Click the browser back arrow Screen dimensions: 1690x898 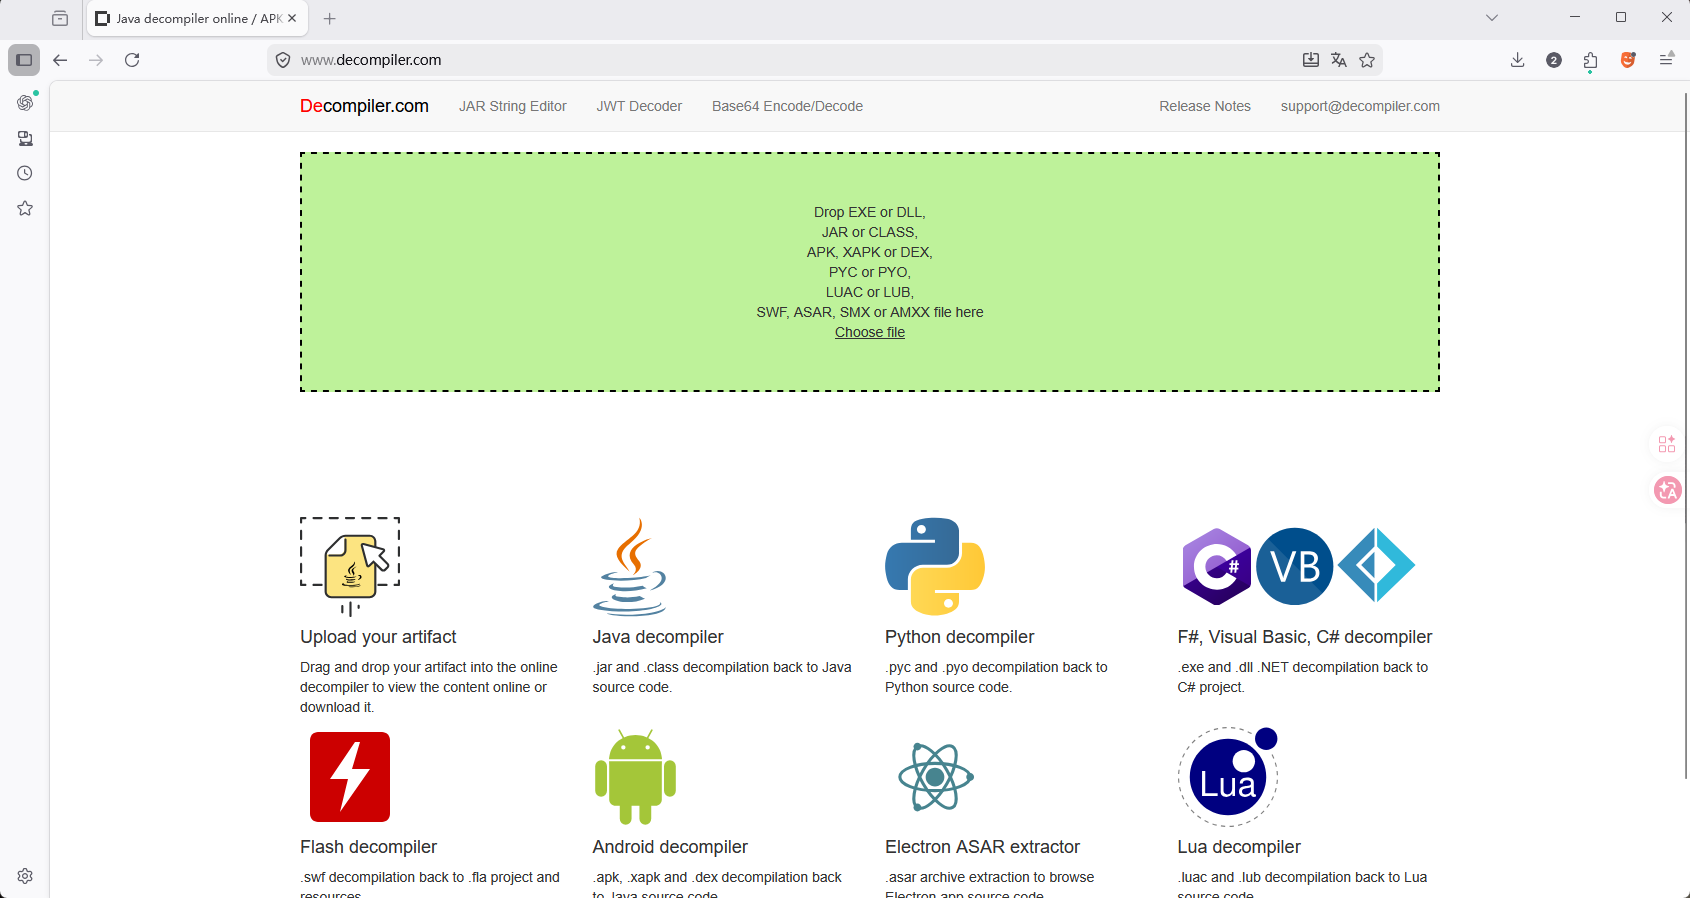point(60,60)
